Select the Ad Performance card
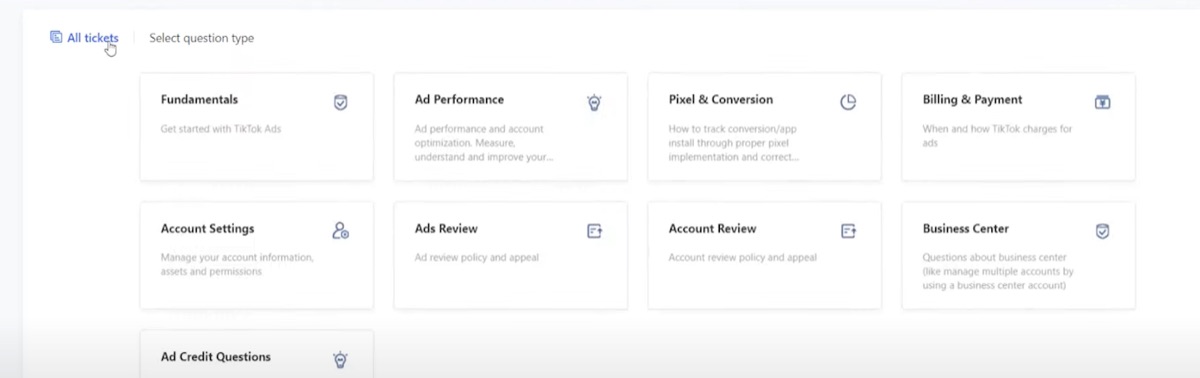Screen dimensions: 1200x378 click(x=511, y=127)
